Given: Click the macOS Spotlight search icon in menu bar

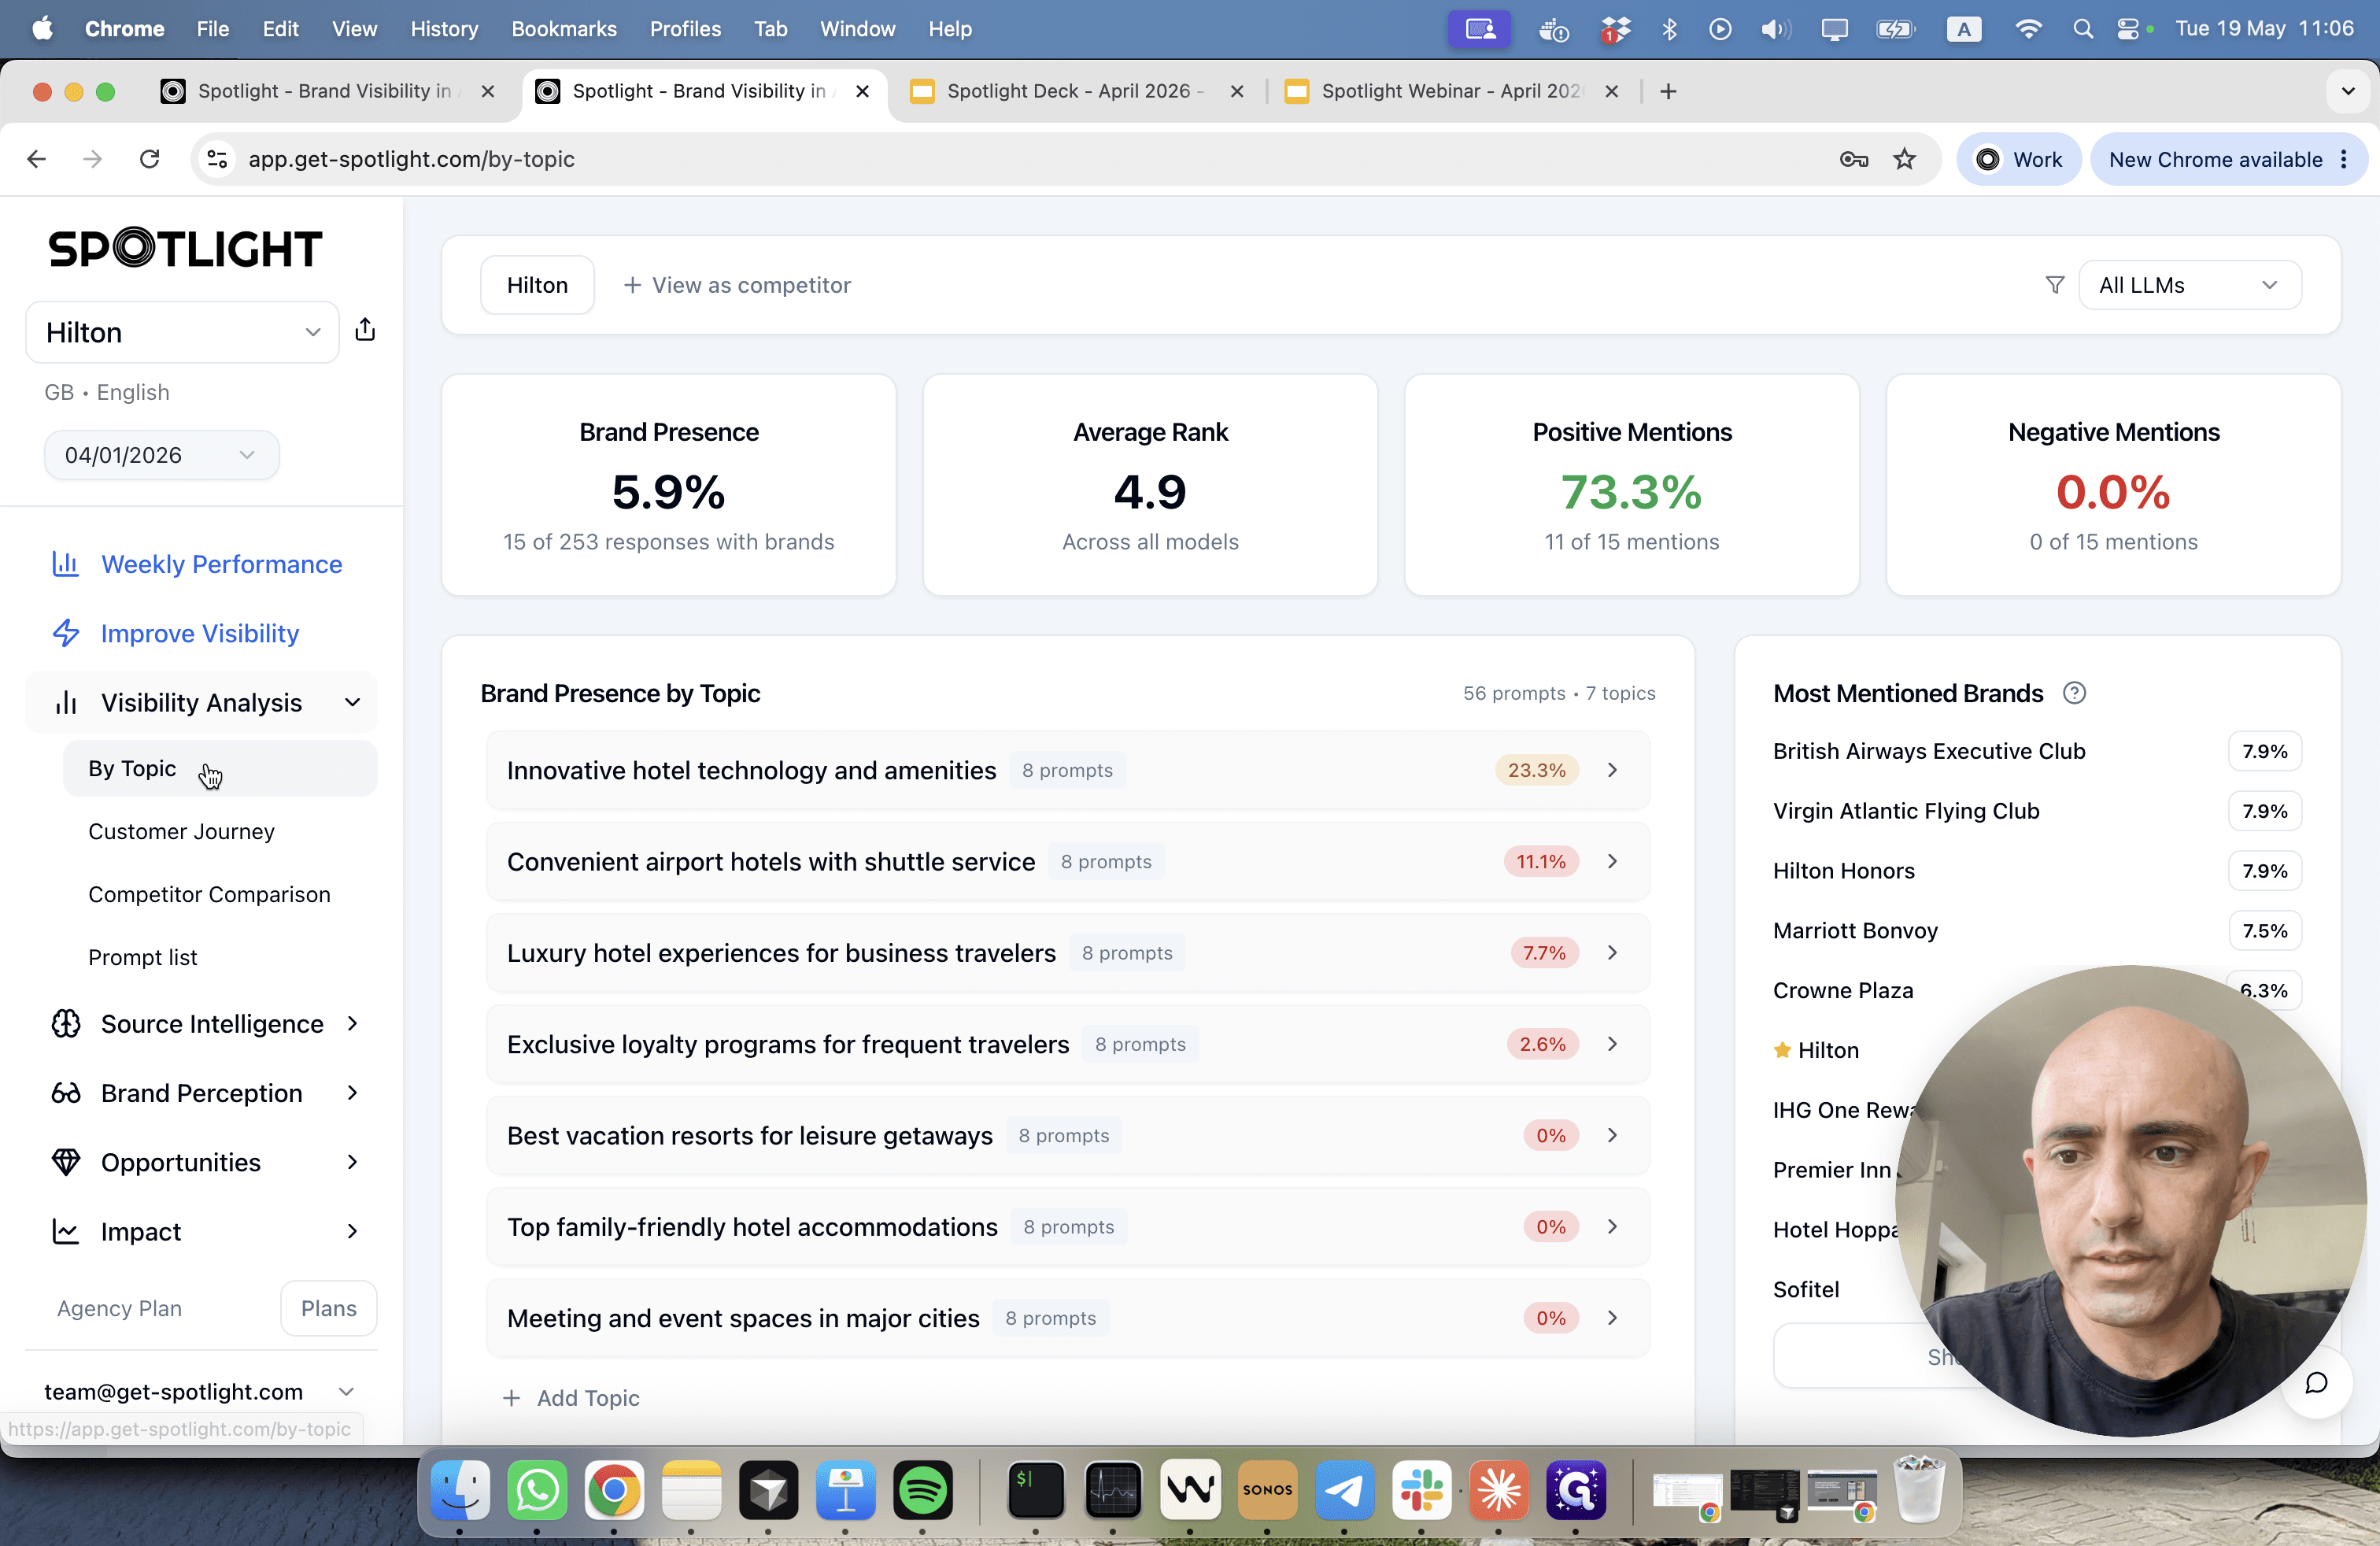Looking at the screenshot, I should [x=2082, y=29].
